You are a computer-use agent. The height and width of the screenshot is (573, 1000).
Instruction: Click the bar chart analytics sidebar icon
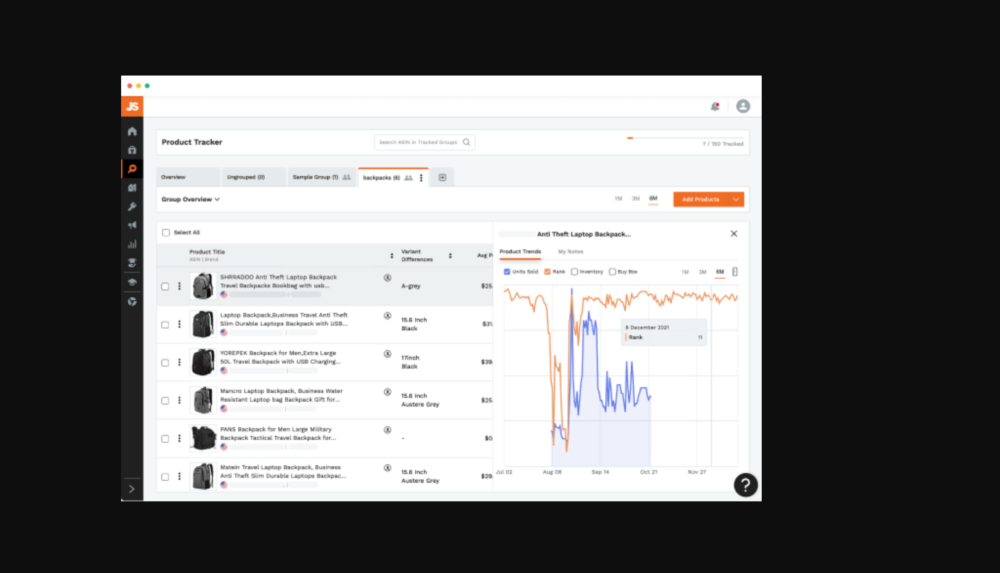point(132,244)
